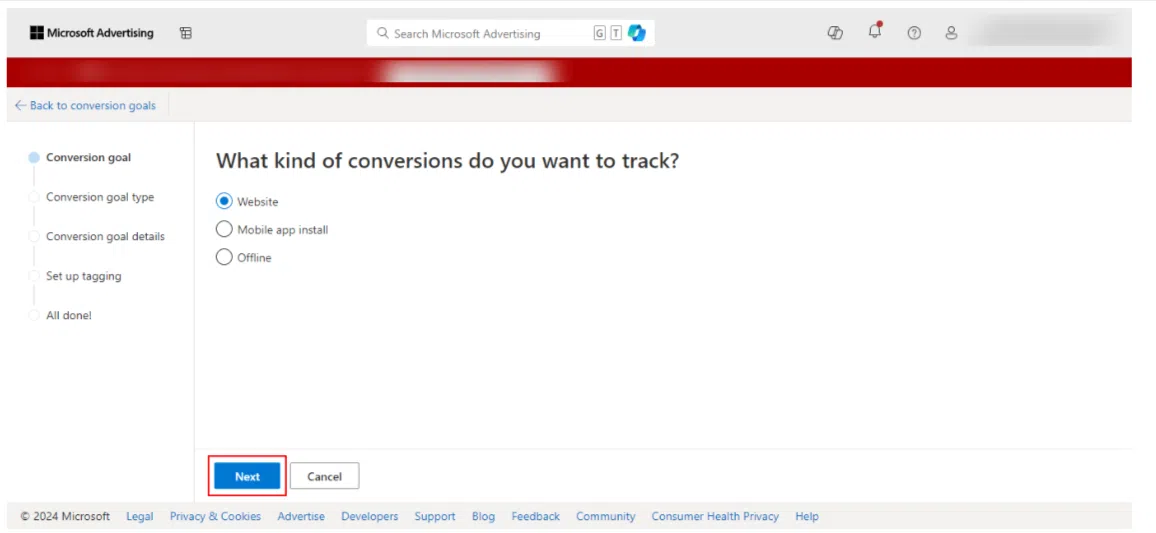The width and height of the screenshot is (1156, 533).
Task: Click the T icon in search box
Action: (616, 33)
